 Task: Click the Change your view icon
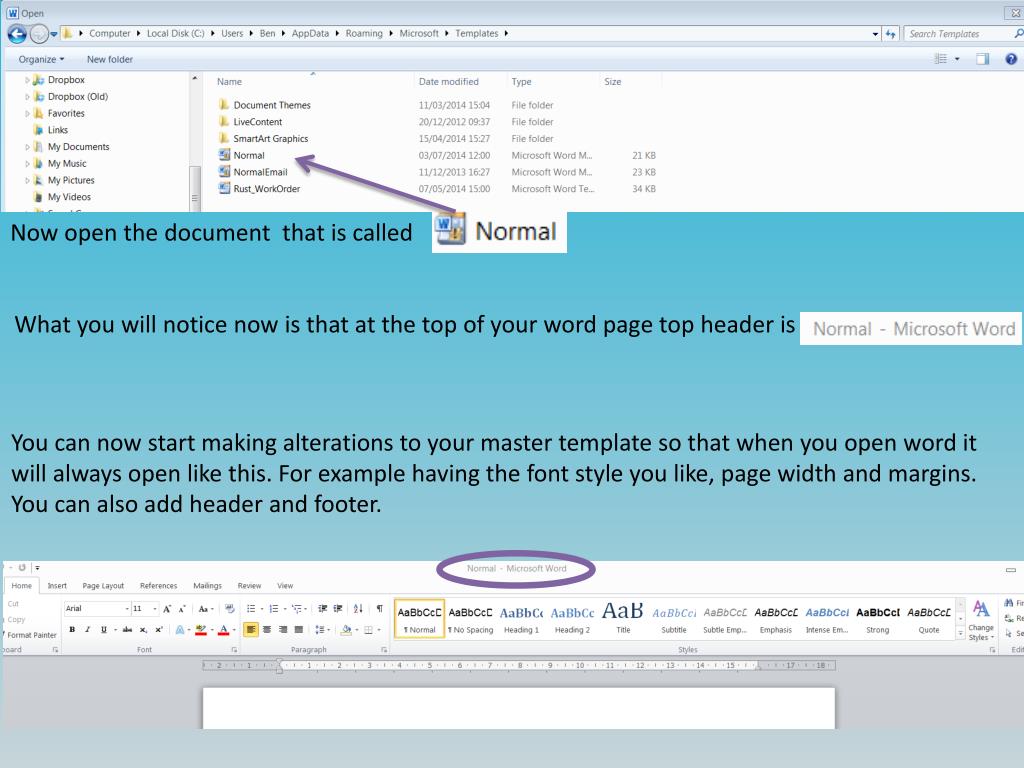940,59
